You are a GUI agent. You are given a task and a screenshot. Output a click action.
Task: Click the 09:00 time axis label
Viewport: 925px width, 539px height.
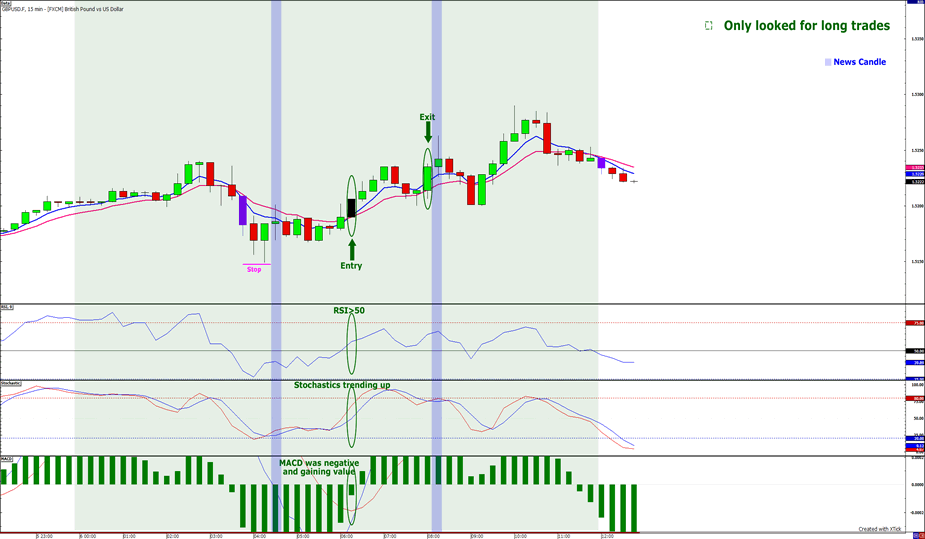click(477, 536)
